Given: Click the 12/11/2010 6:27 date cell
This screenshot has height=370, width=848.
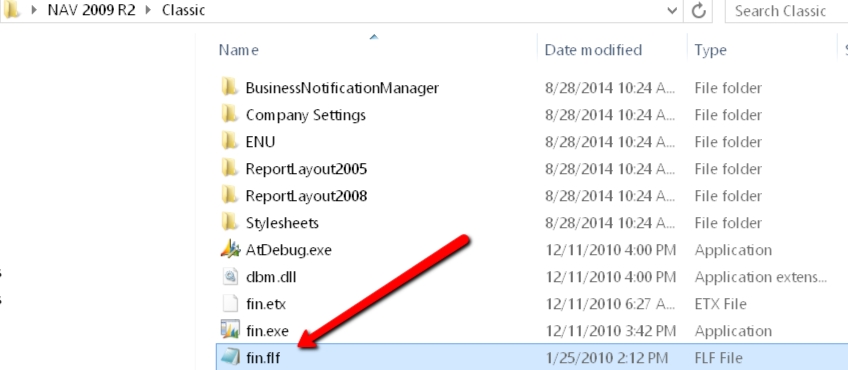Looking at the screenshot, I should pyautogui.click(x=611, y=304).
